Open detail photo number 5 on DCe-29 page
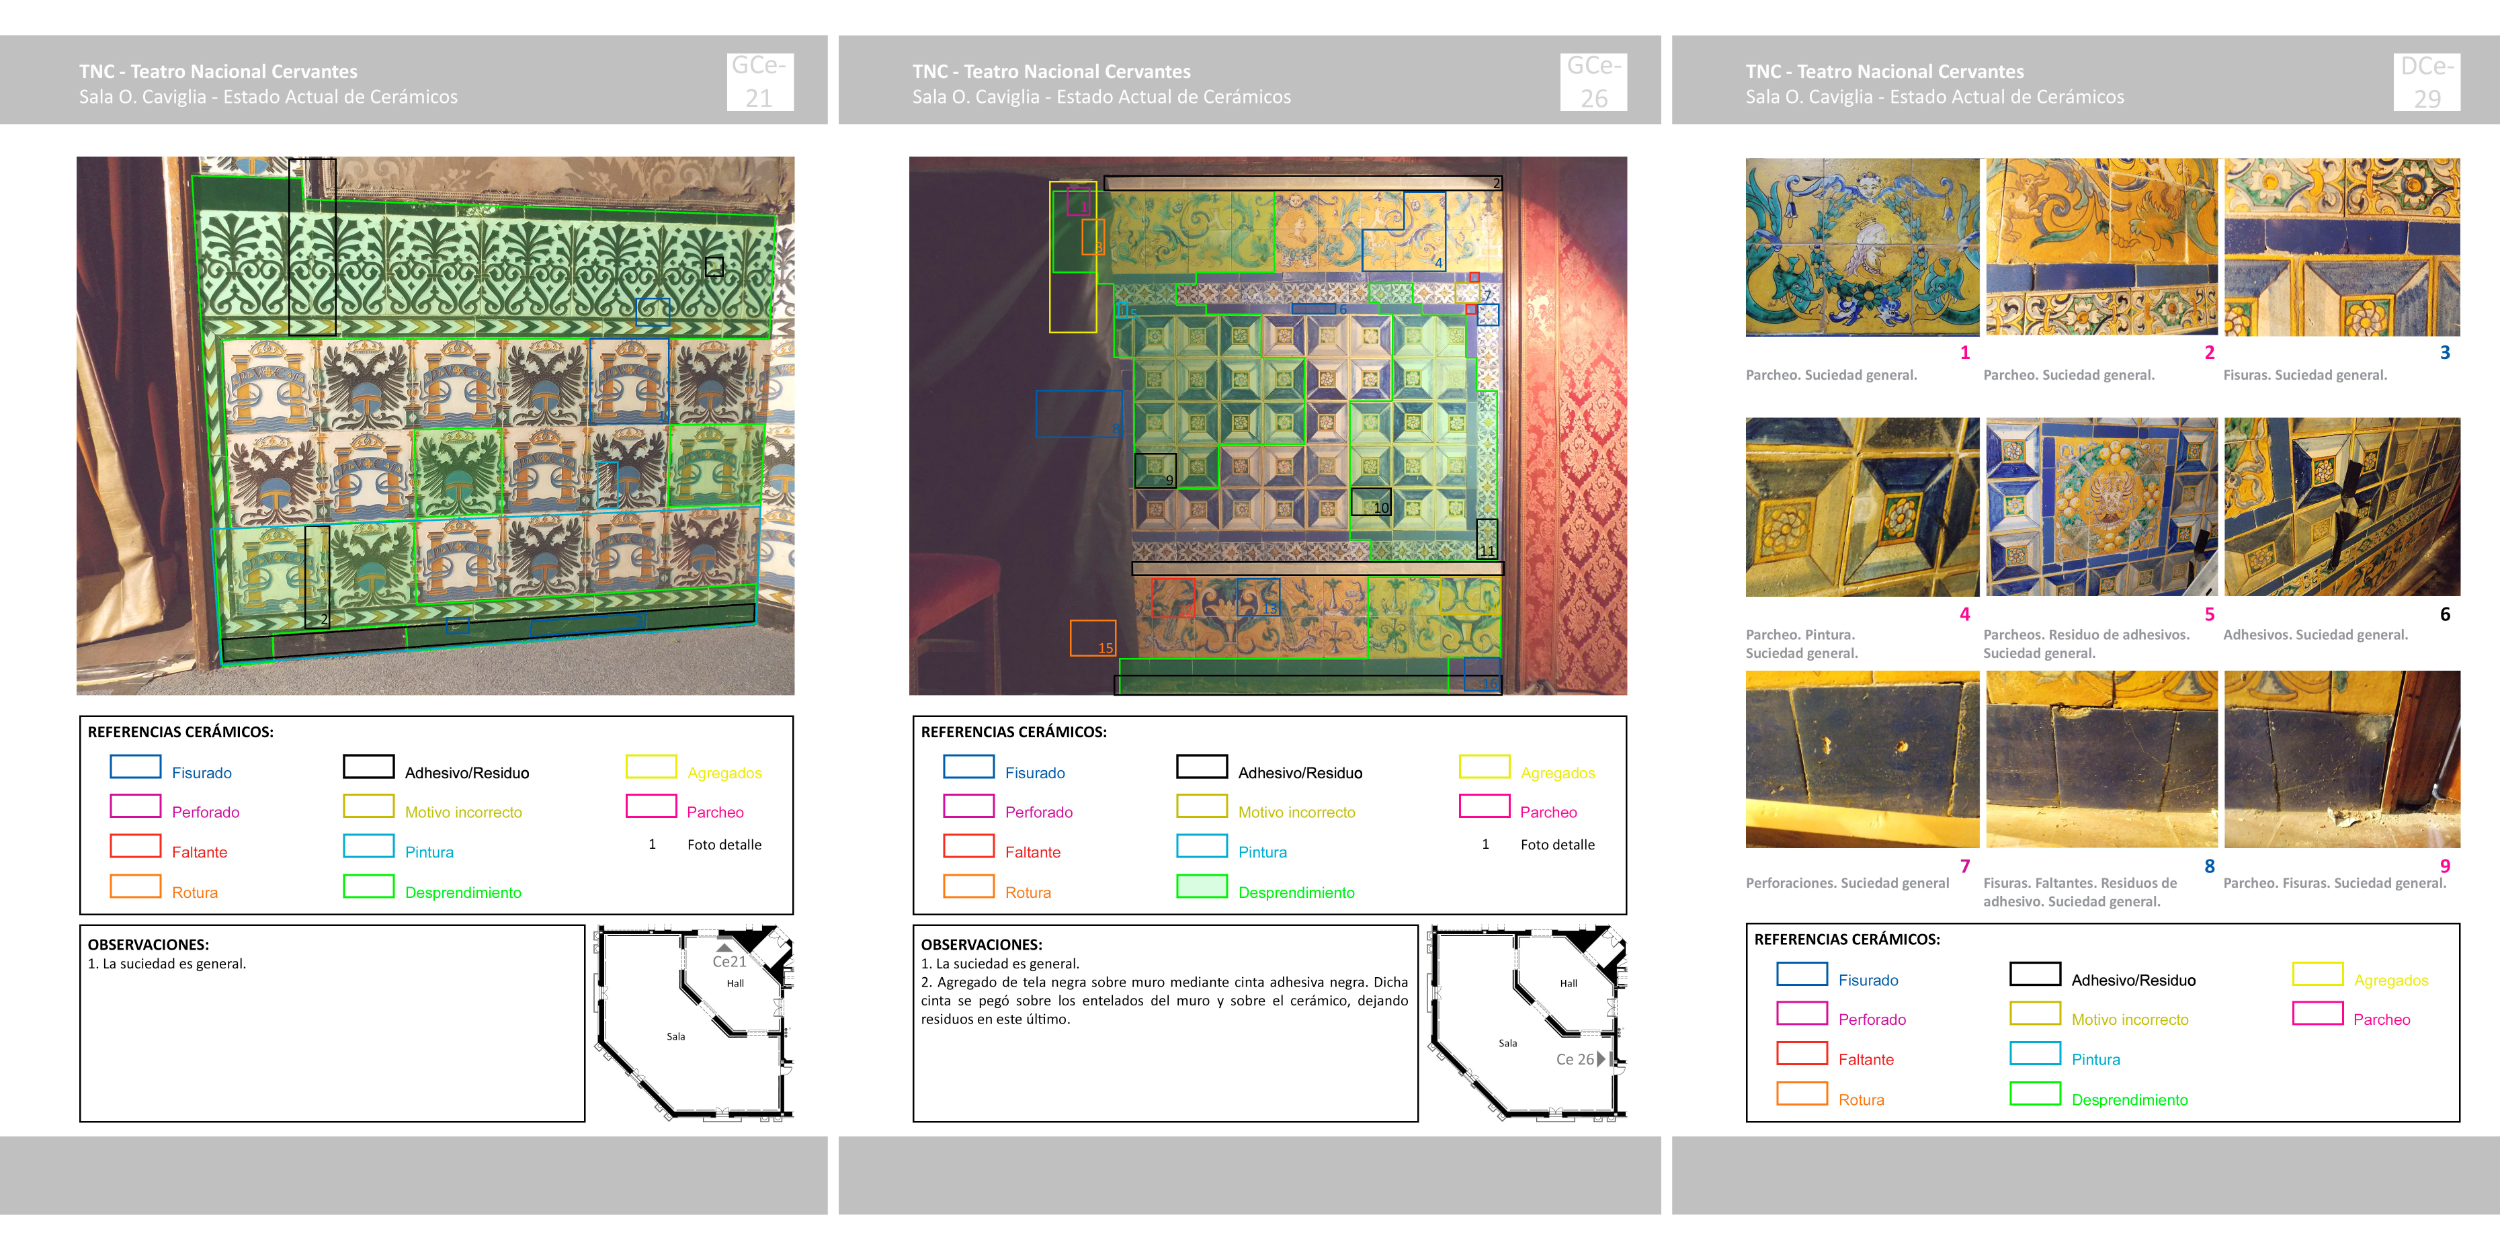The height and width of the screenshot is (1250, 2500). (2101, 507)
